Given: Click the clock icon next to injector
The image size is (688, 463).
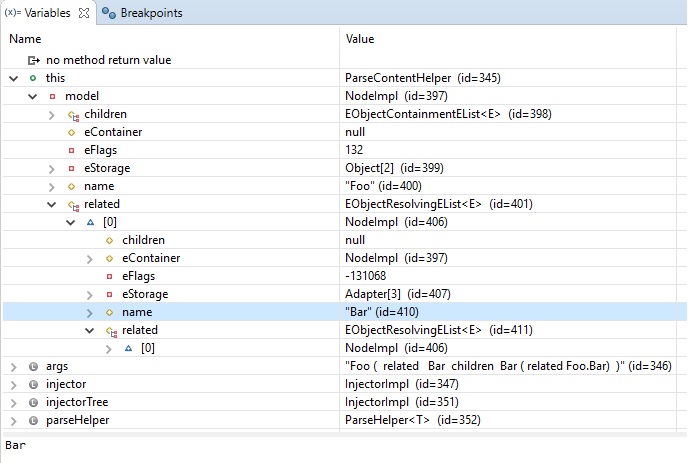Looking at the screenshot, I should pos(33,384).
